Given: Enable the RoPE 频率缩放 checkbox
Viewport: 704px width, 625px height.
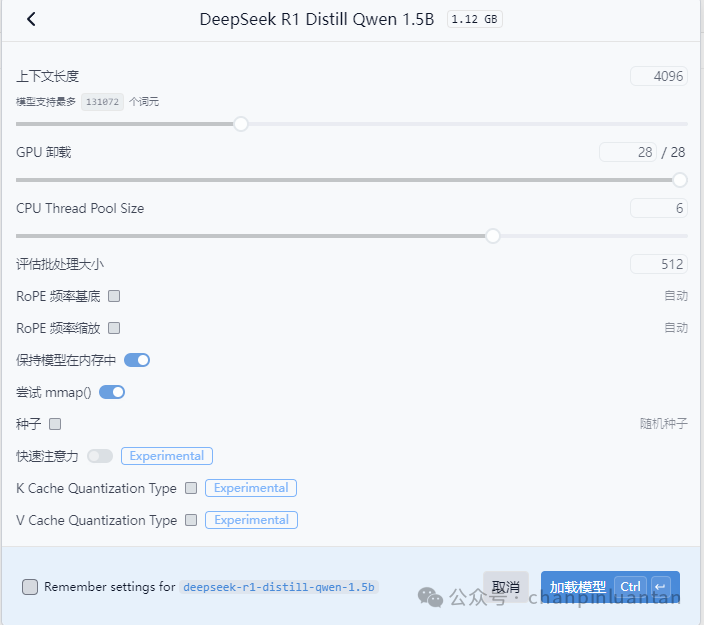Looking at the screenshot, I should point(114,328).
